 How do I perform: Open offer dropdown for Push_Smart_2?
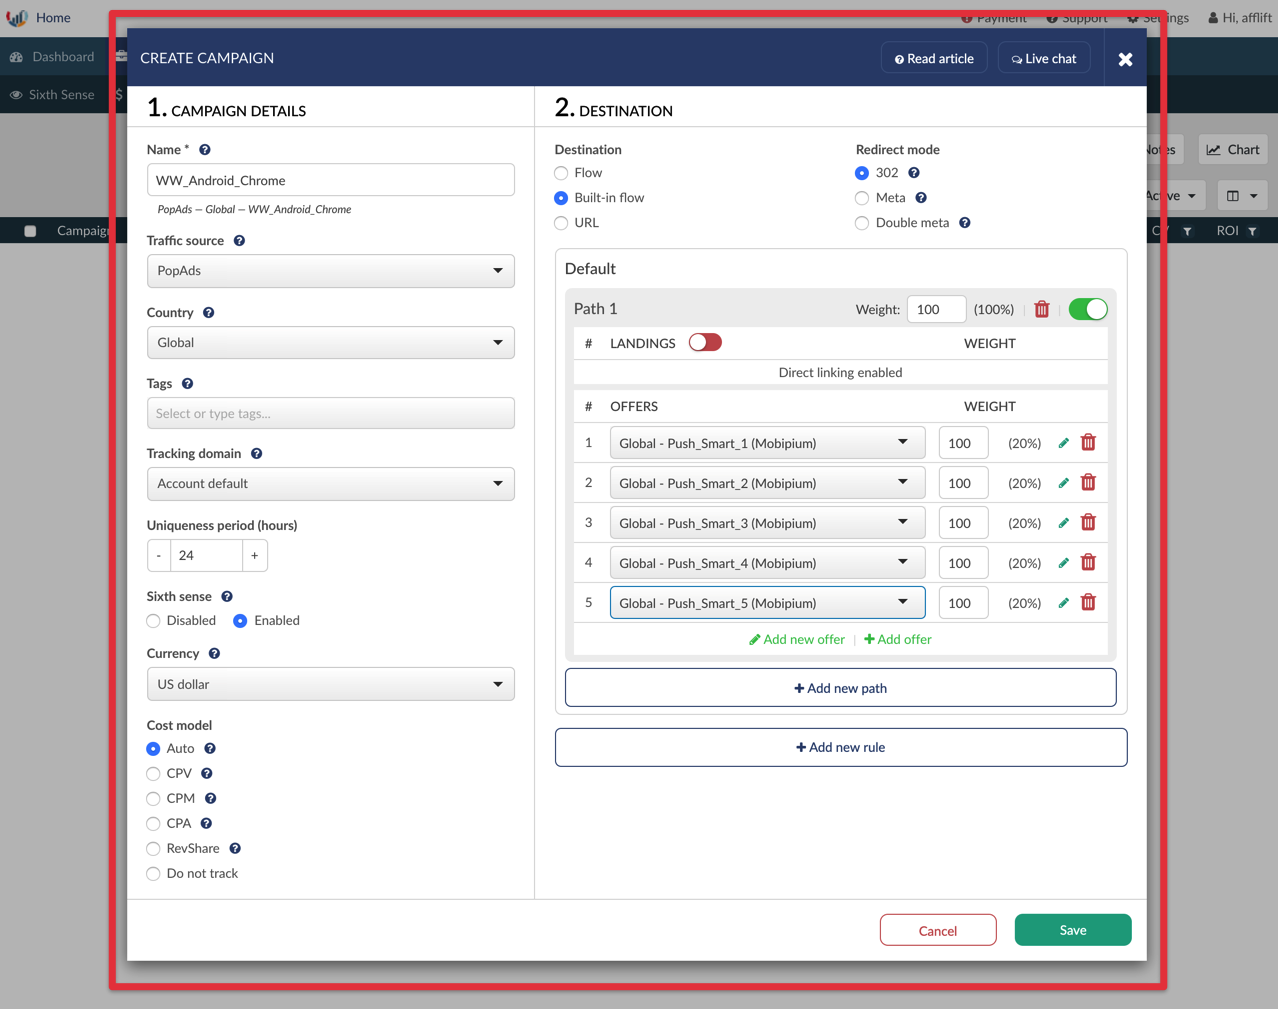[767, 483]
